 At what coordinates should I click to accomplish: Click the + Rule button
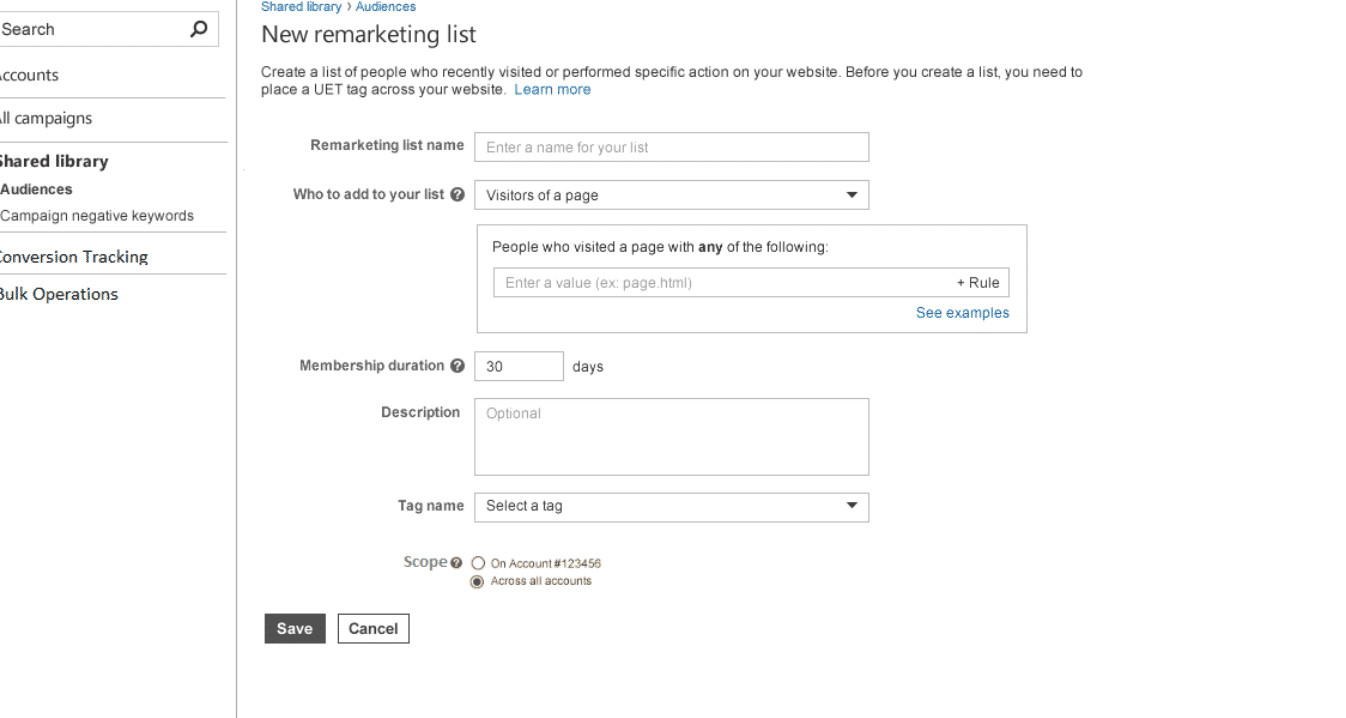(x=978, y=283)
